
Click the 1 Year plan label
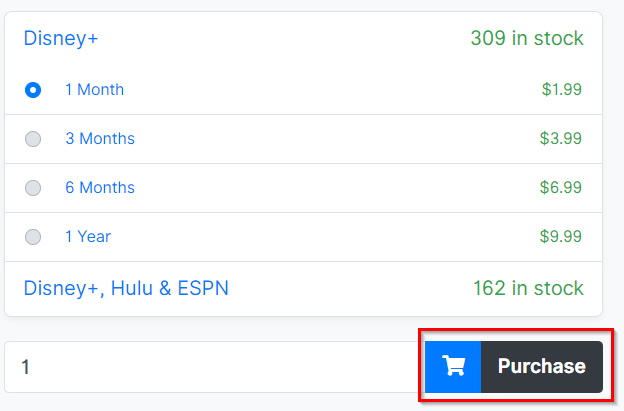[x=88, y=236]
